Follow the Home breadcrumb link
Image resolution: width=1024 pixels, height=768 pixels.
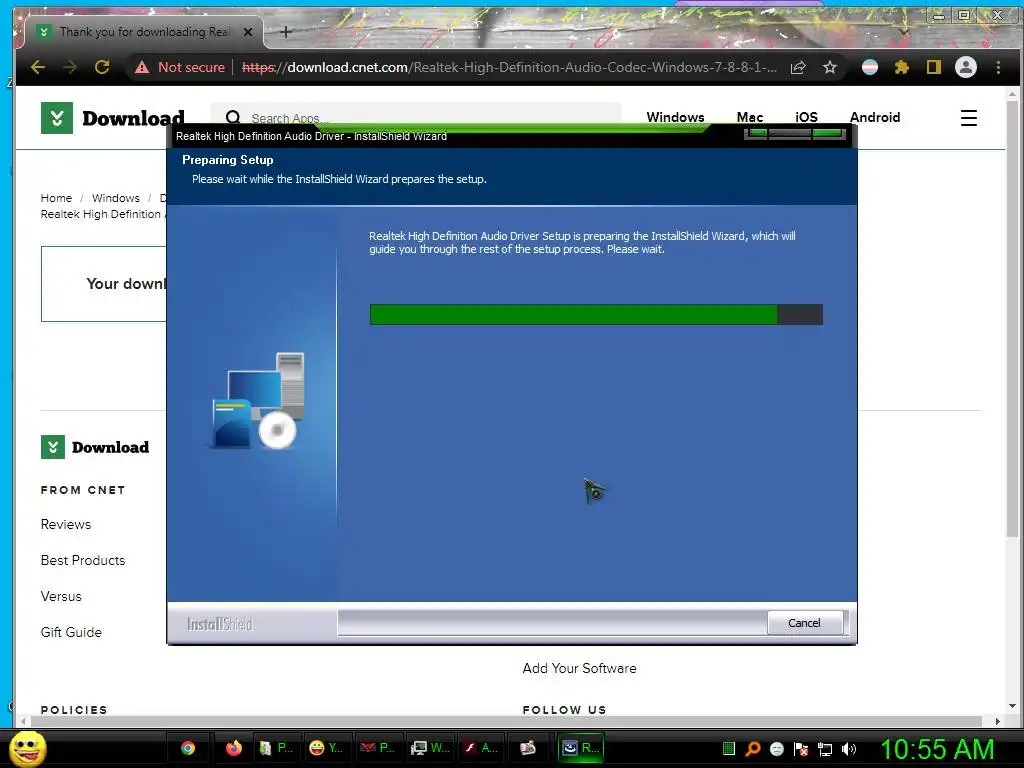56,198
